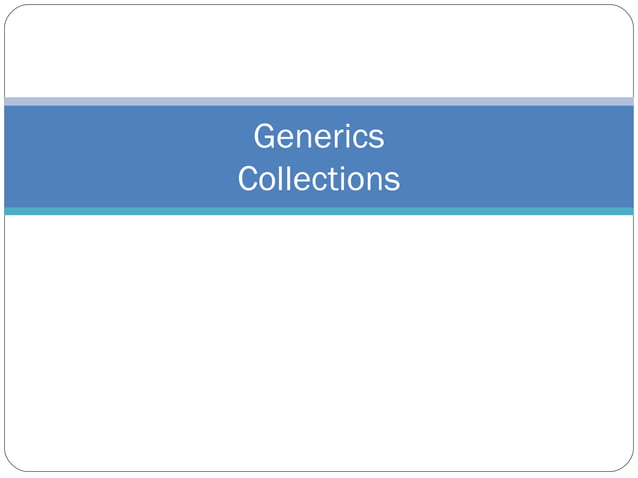Click the word "Generics" in the title
This screenshot has width=638, height=478.
pos(319,137)
